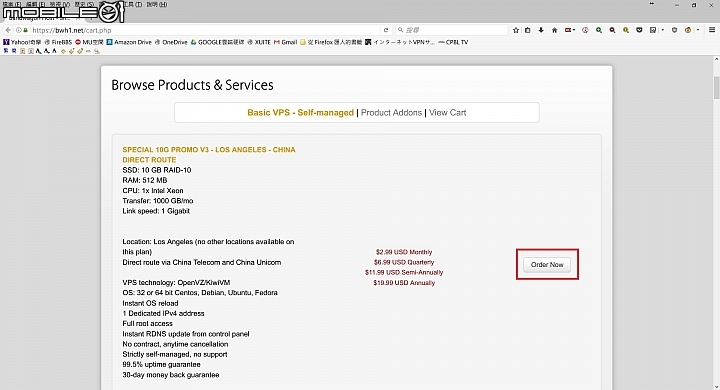Open インターネットVPN bookmark

[x=400, y=42]
